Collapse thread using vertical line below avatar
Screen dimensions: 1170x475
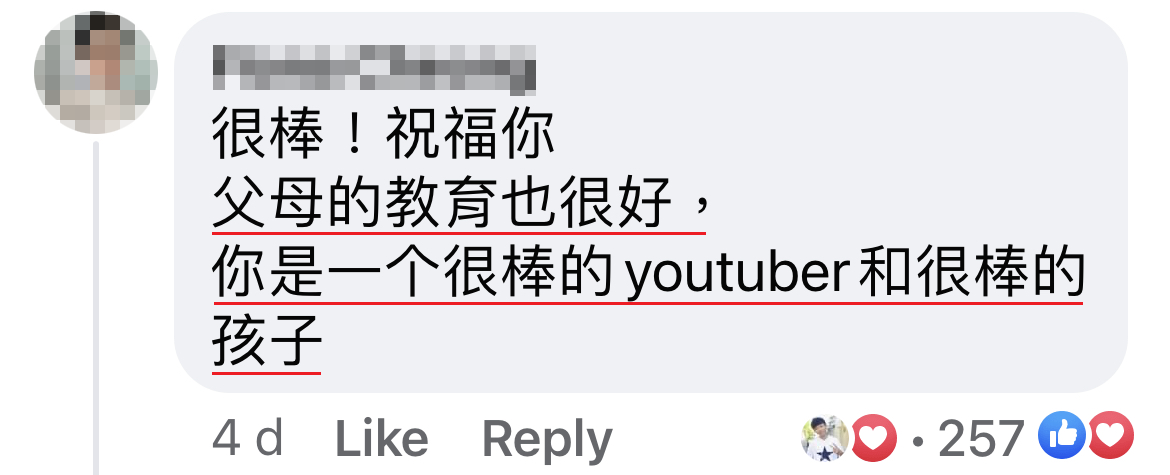click(x=96, y=307)
